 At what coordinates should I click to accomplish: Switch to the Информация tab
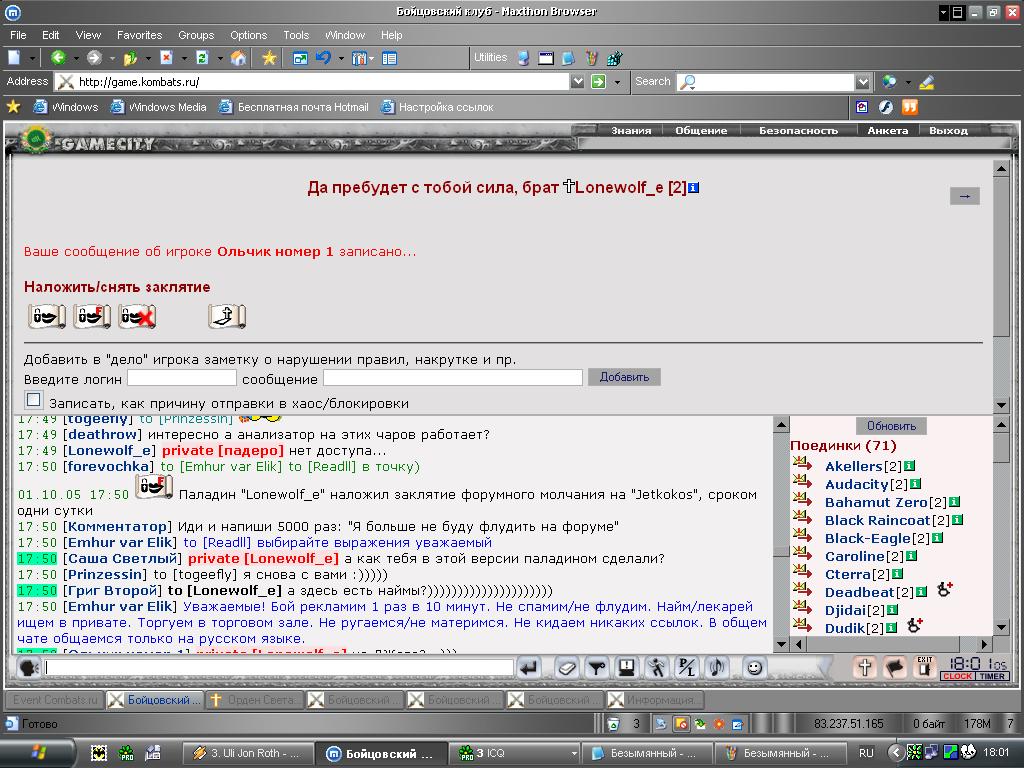654,700
